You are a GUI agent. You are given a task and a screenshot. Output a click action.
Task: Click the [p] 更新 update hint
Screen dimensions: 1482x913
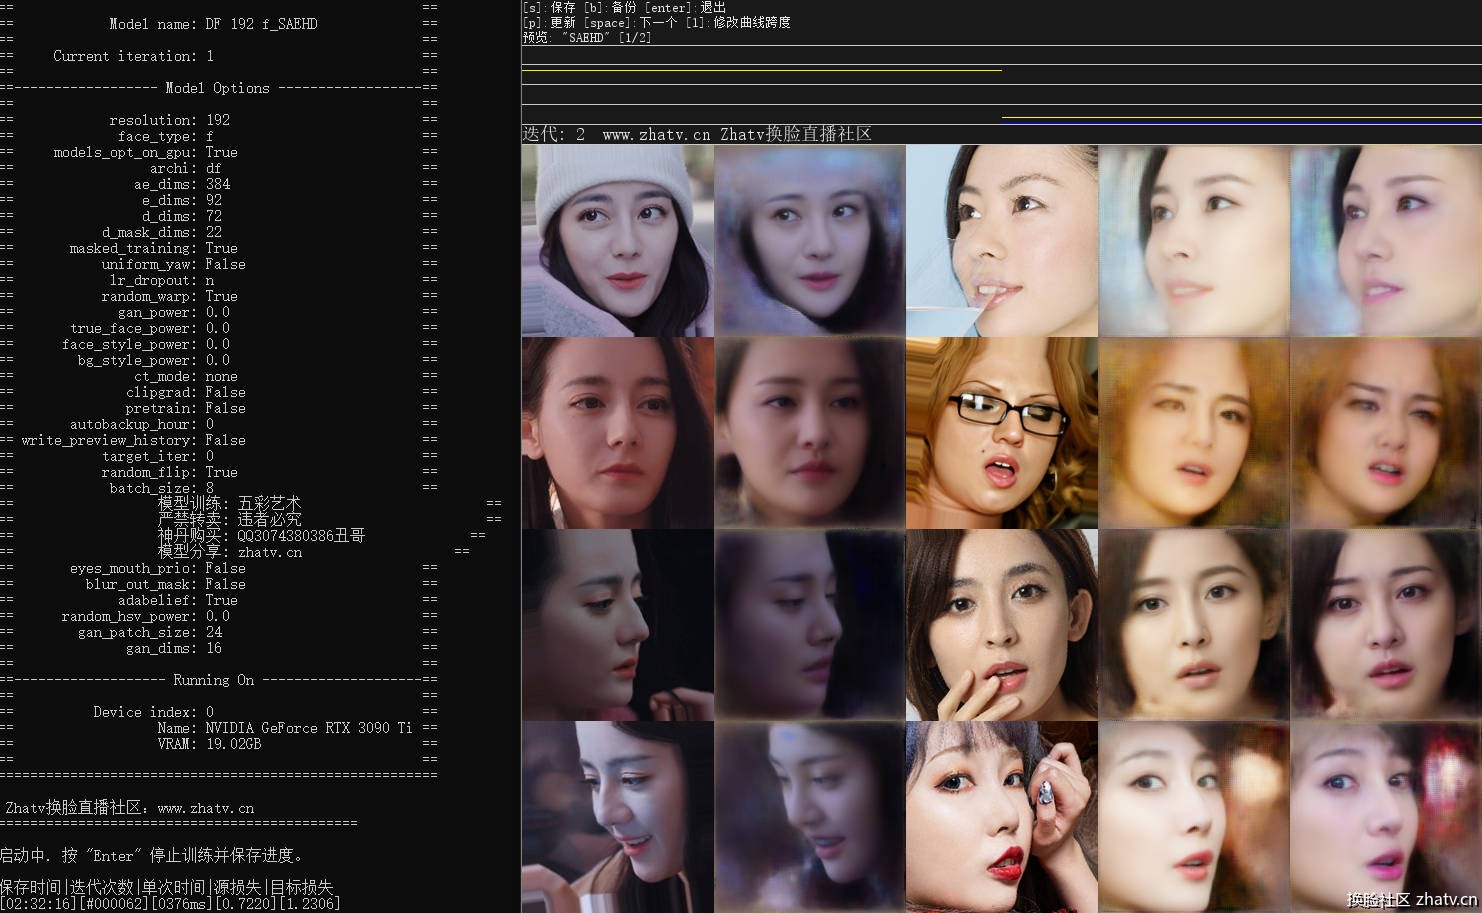tap(549, 22)
